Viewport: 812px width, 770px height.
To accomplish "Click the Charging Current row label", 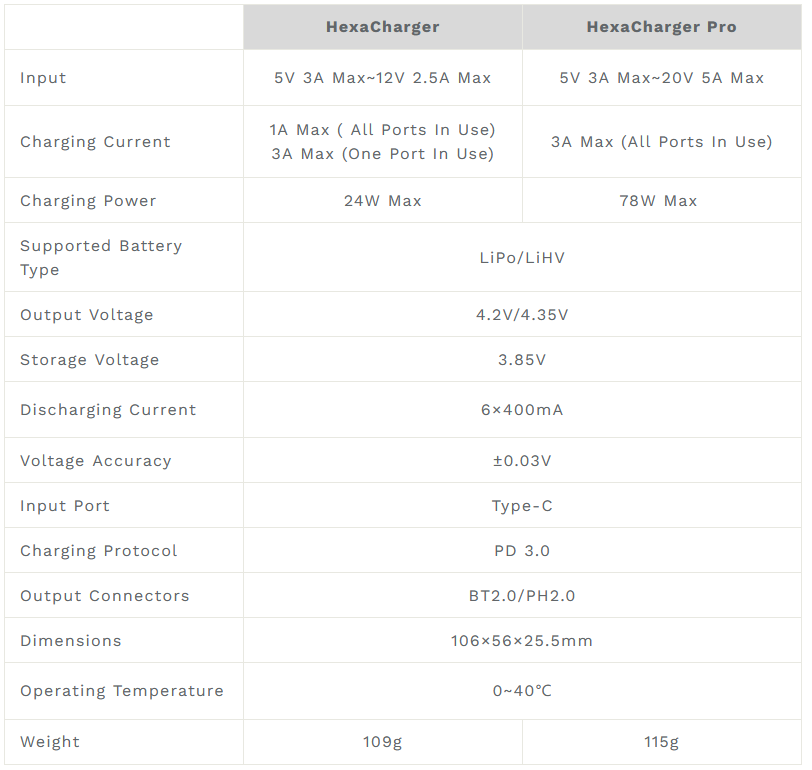I will click(x=95, y=142).
